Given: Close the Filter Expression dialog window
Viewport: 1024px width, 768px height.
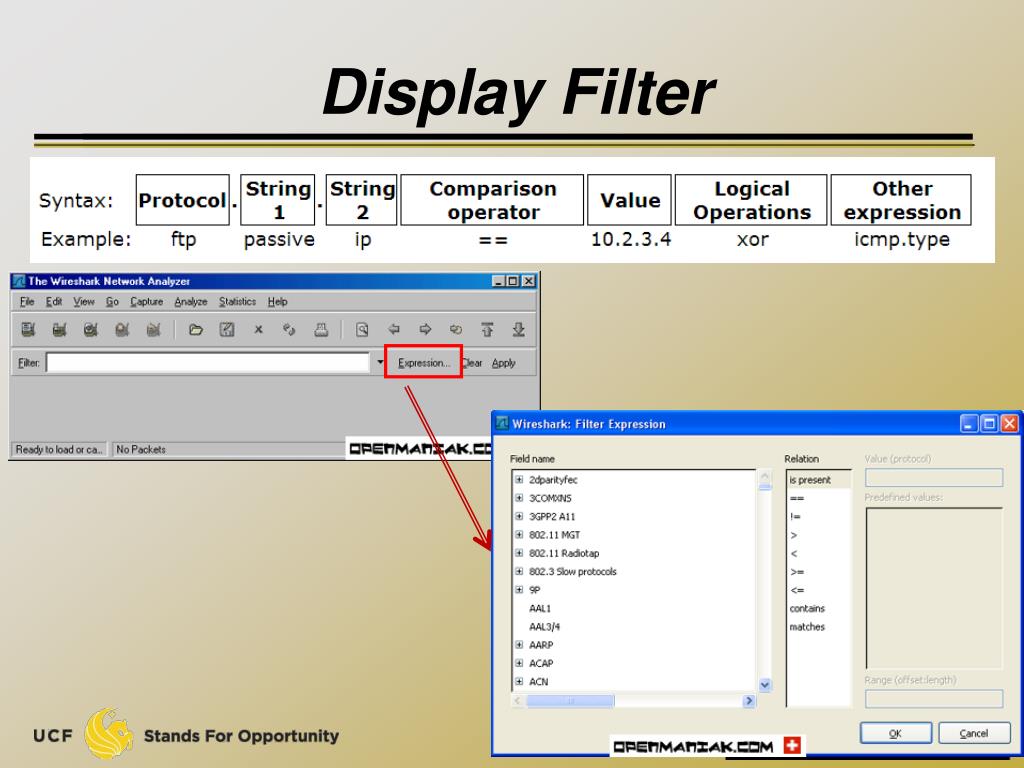Looking at the screenshot, I should click(1009, 423).
